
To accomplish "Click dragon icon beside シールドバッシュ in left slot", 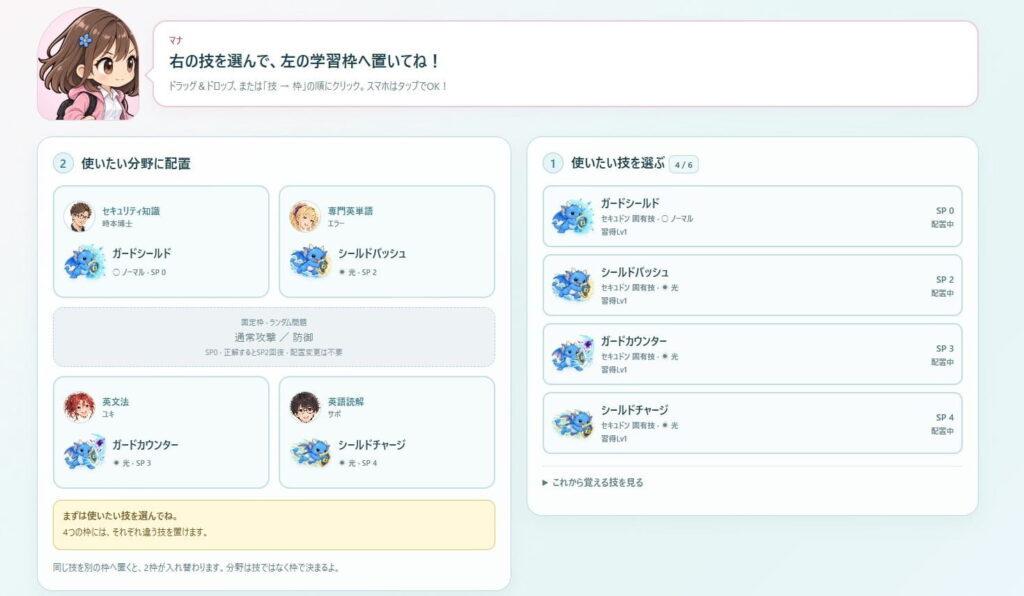I will pyautogui.click(x=310, y=261).
